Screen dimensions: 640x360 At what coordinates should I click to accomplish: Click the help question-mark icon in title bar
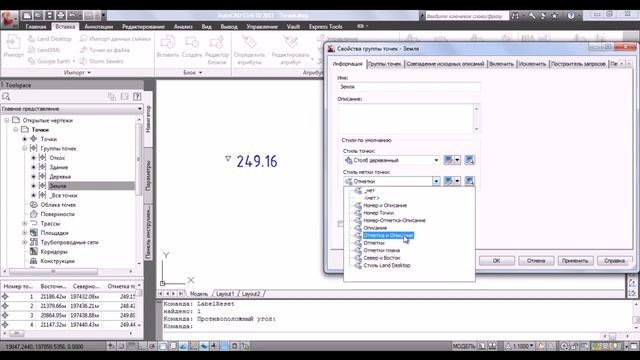click(x=571, y=16)
